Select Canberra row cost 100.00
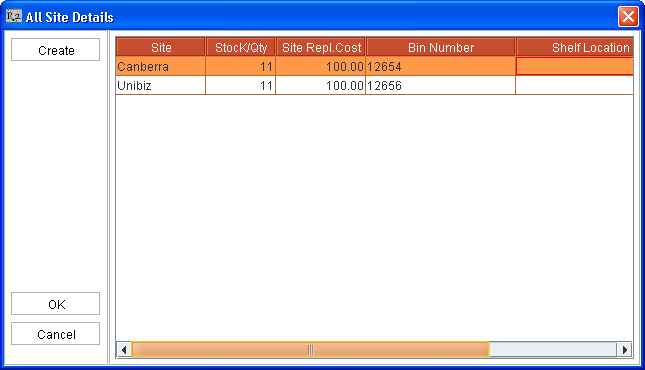645x370 pixels. click(x=321, y=66)
